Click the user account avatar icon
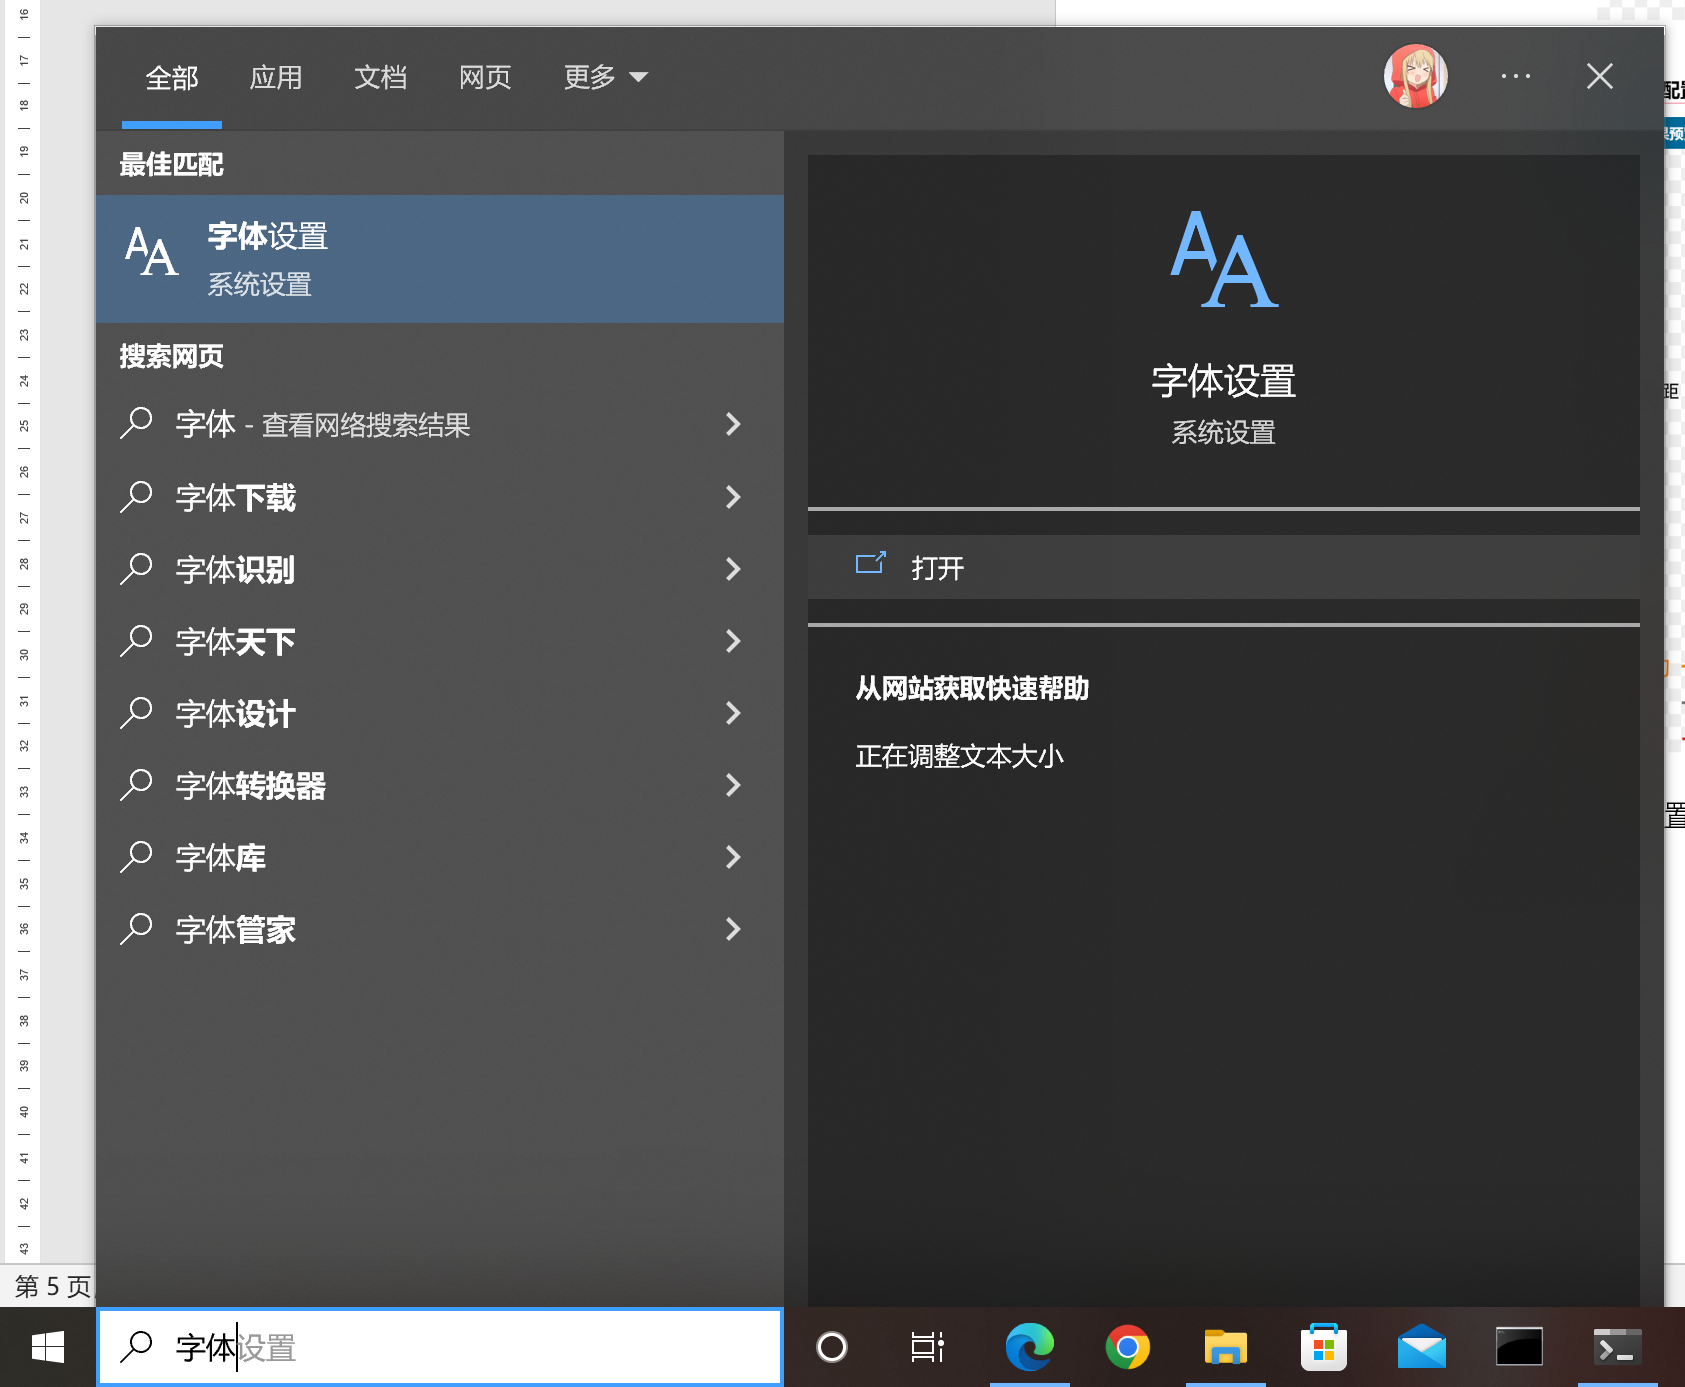1685x1387 pixels. 1415,77
